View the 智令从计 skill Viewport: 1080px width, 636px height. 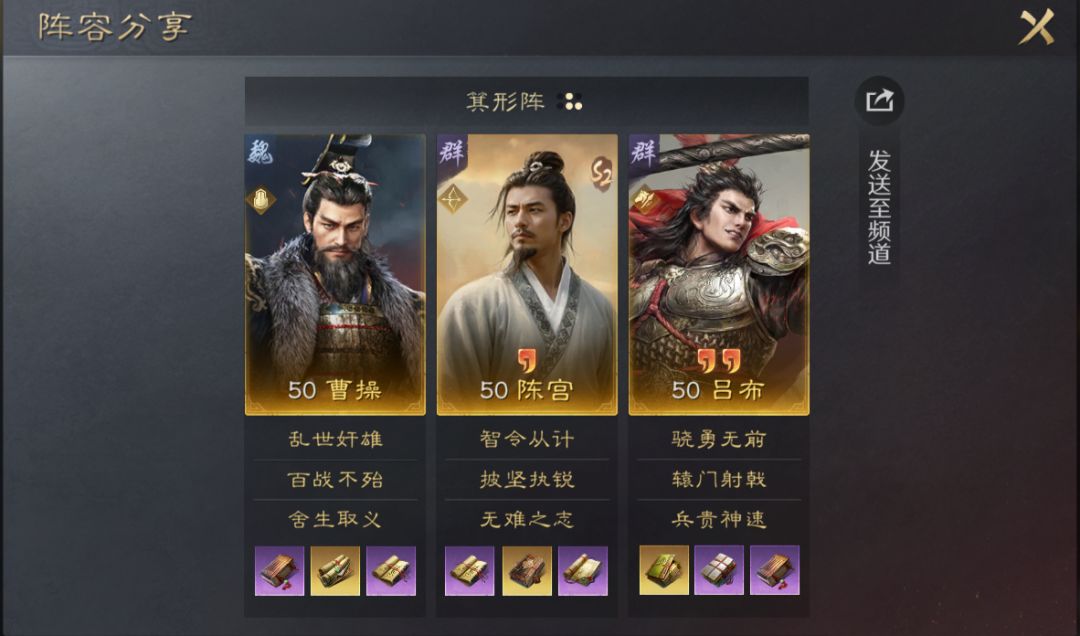(x=527, y=439)
